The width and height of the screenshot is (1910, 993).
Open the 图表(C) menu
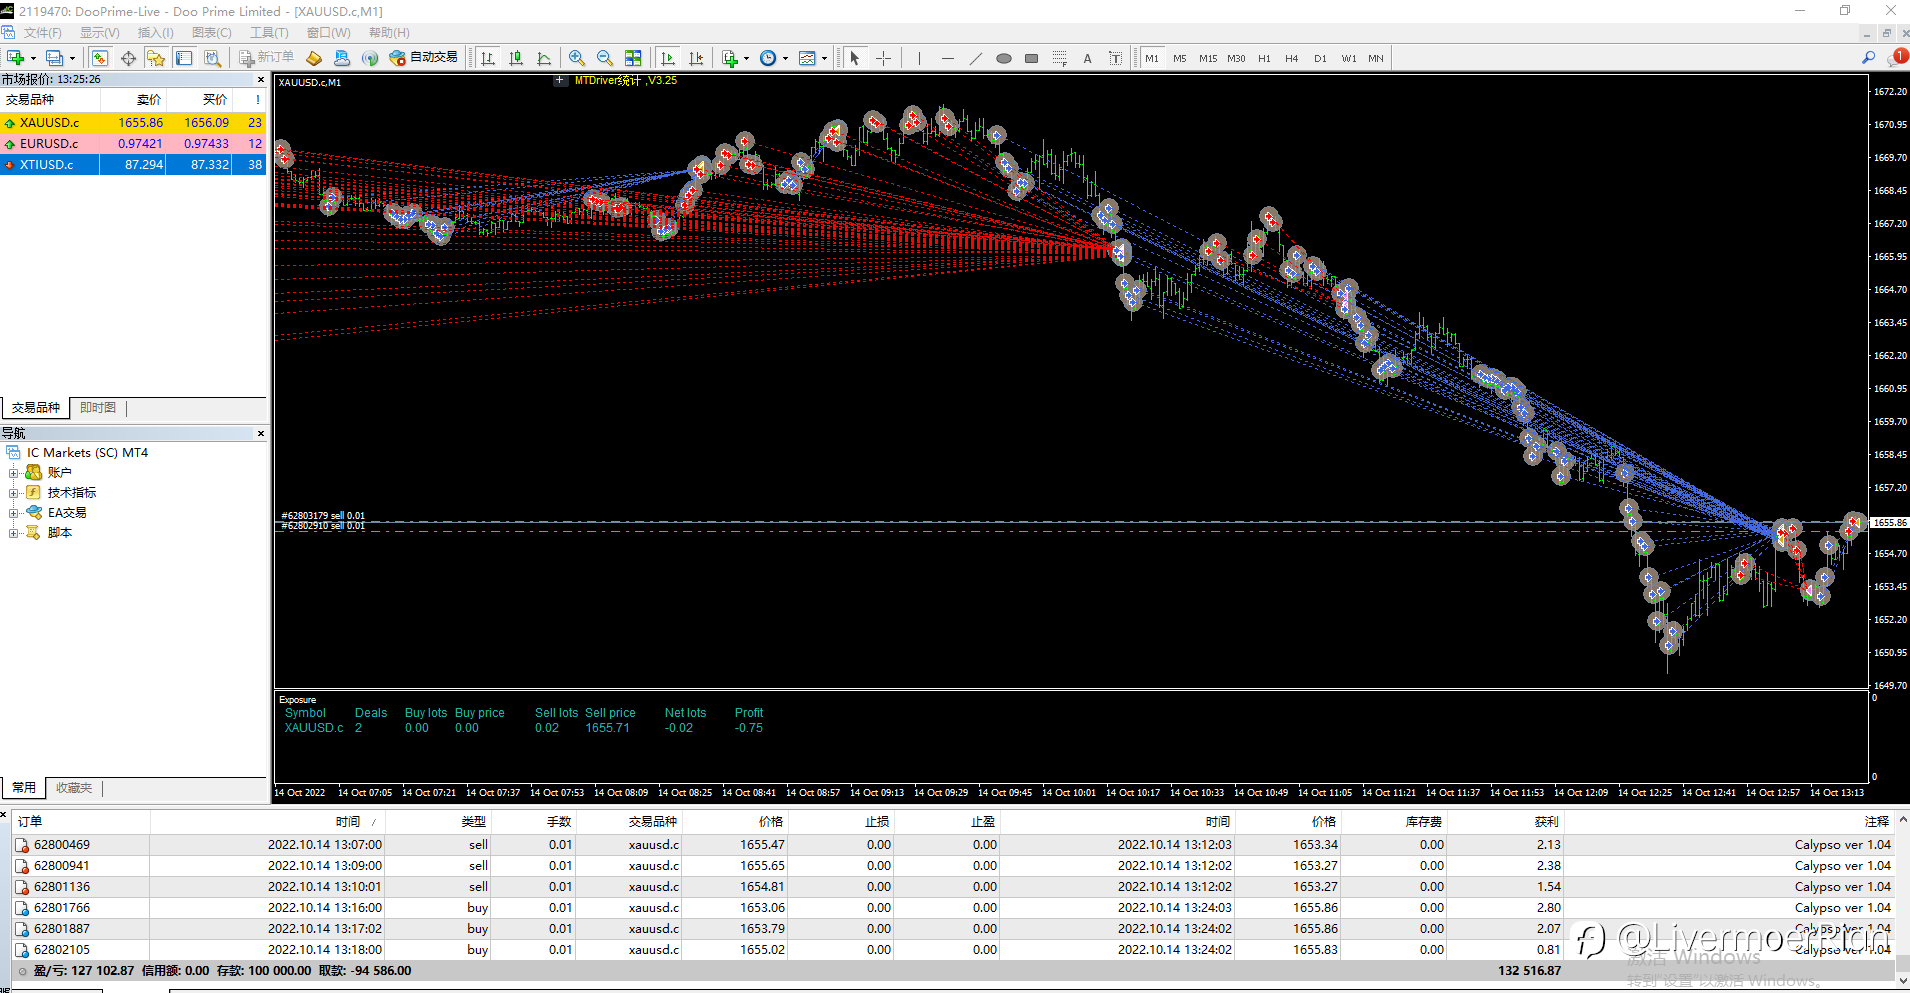[211, 33]
